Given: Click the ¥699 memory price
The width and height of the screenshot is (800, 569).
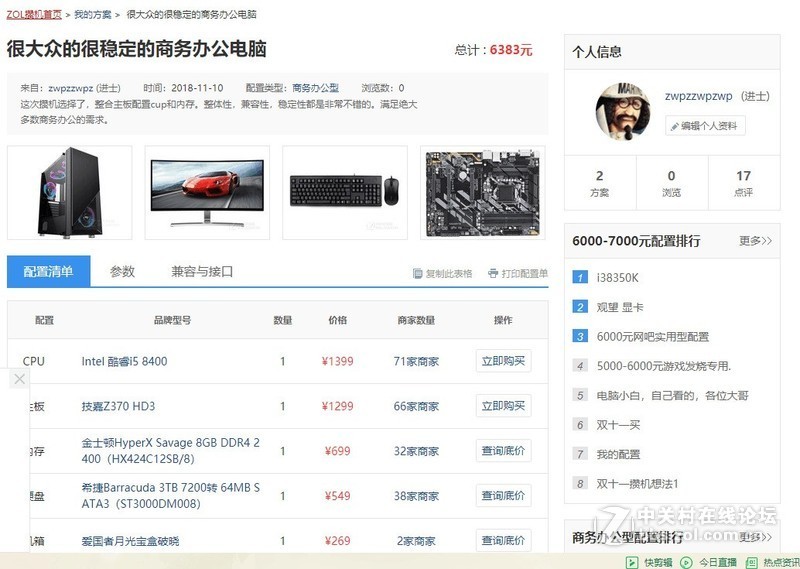Looking at the screenshot, I should tap(337, 451).
